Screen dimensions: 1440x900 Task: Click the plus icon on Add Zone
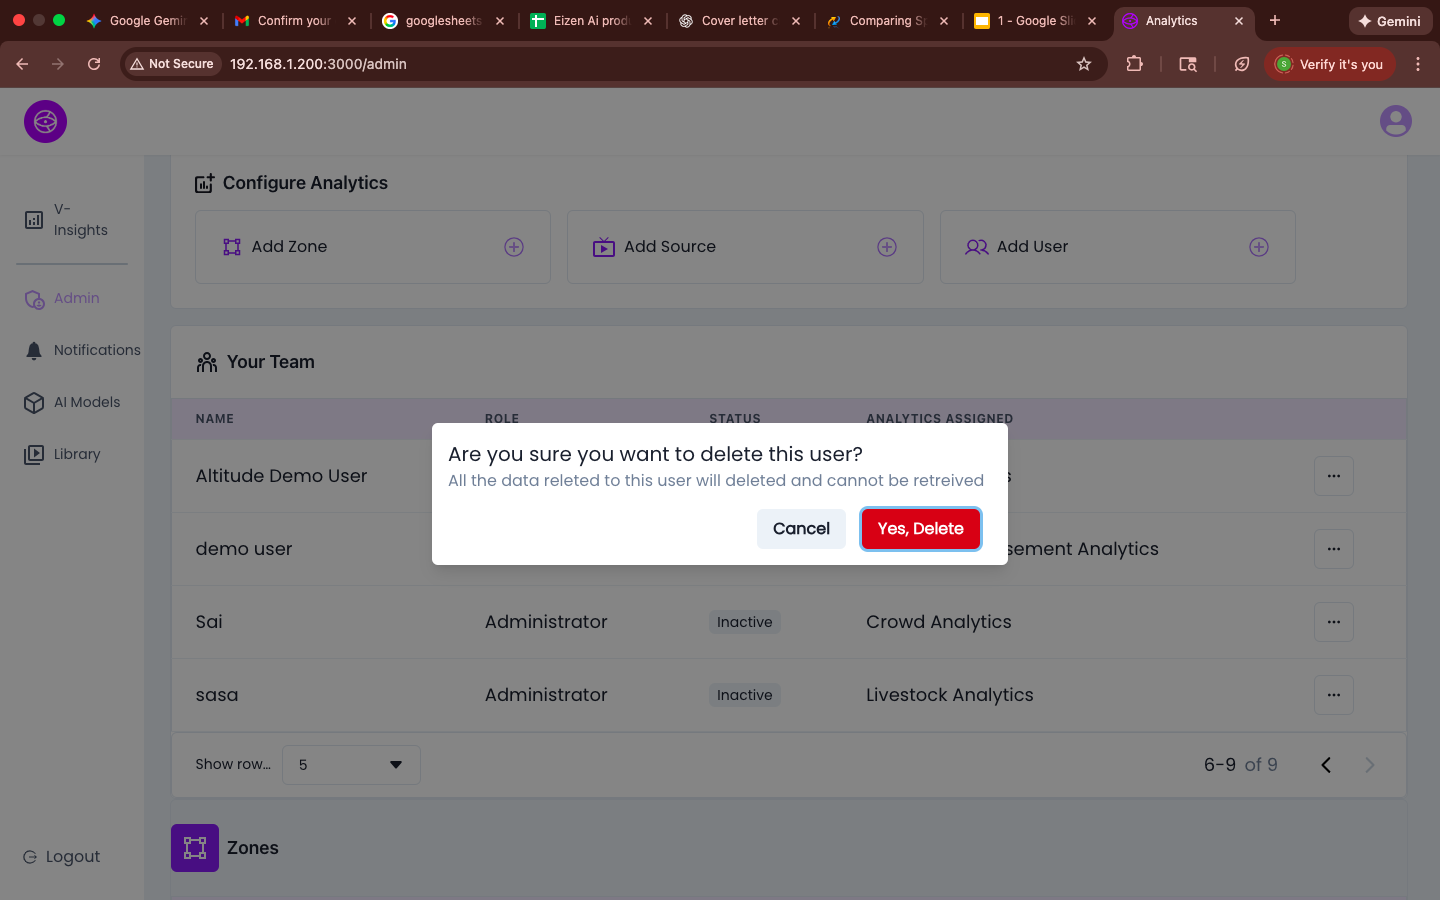click(x=514, y=247)
